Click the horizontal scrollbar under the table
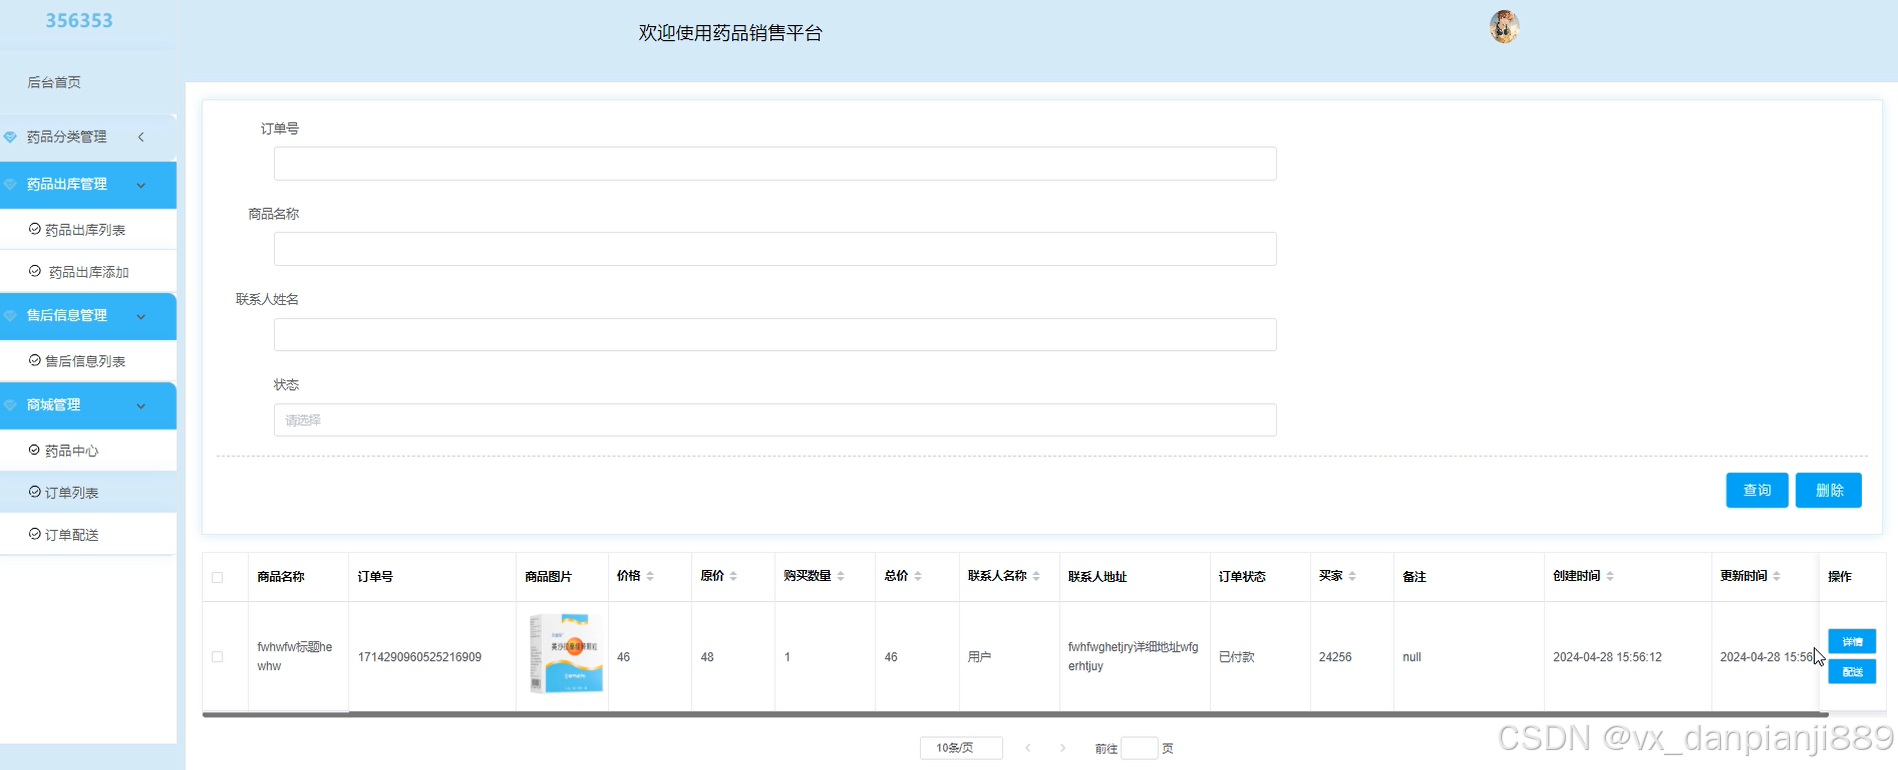This screenshot has width=1898, height=770. (x=1015, y=714)
